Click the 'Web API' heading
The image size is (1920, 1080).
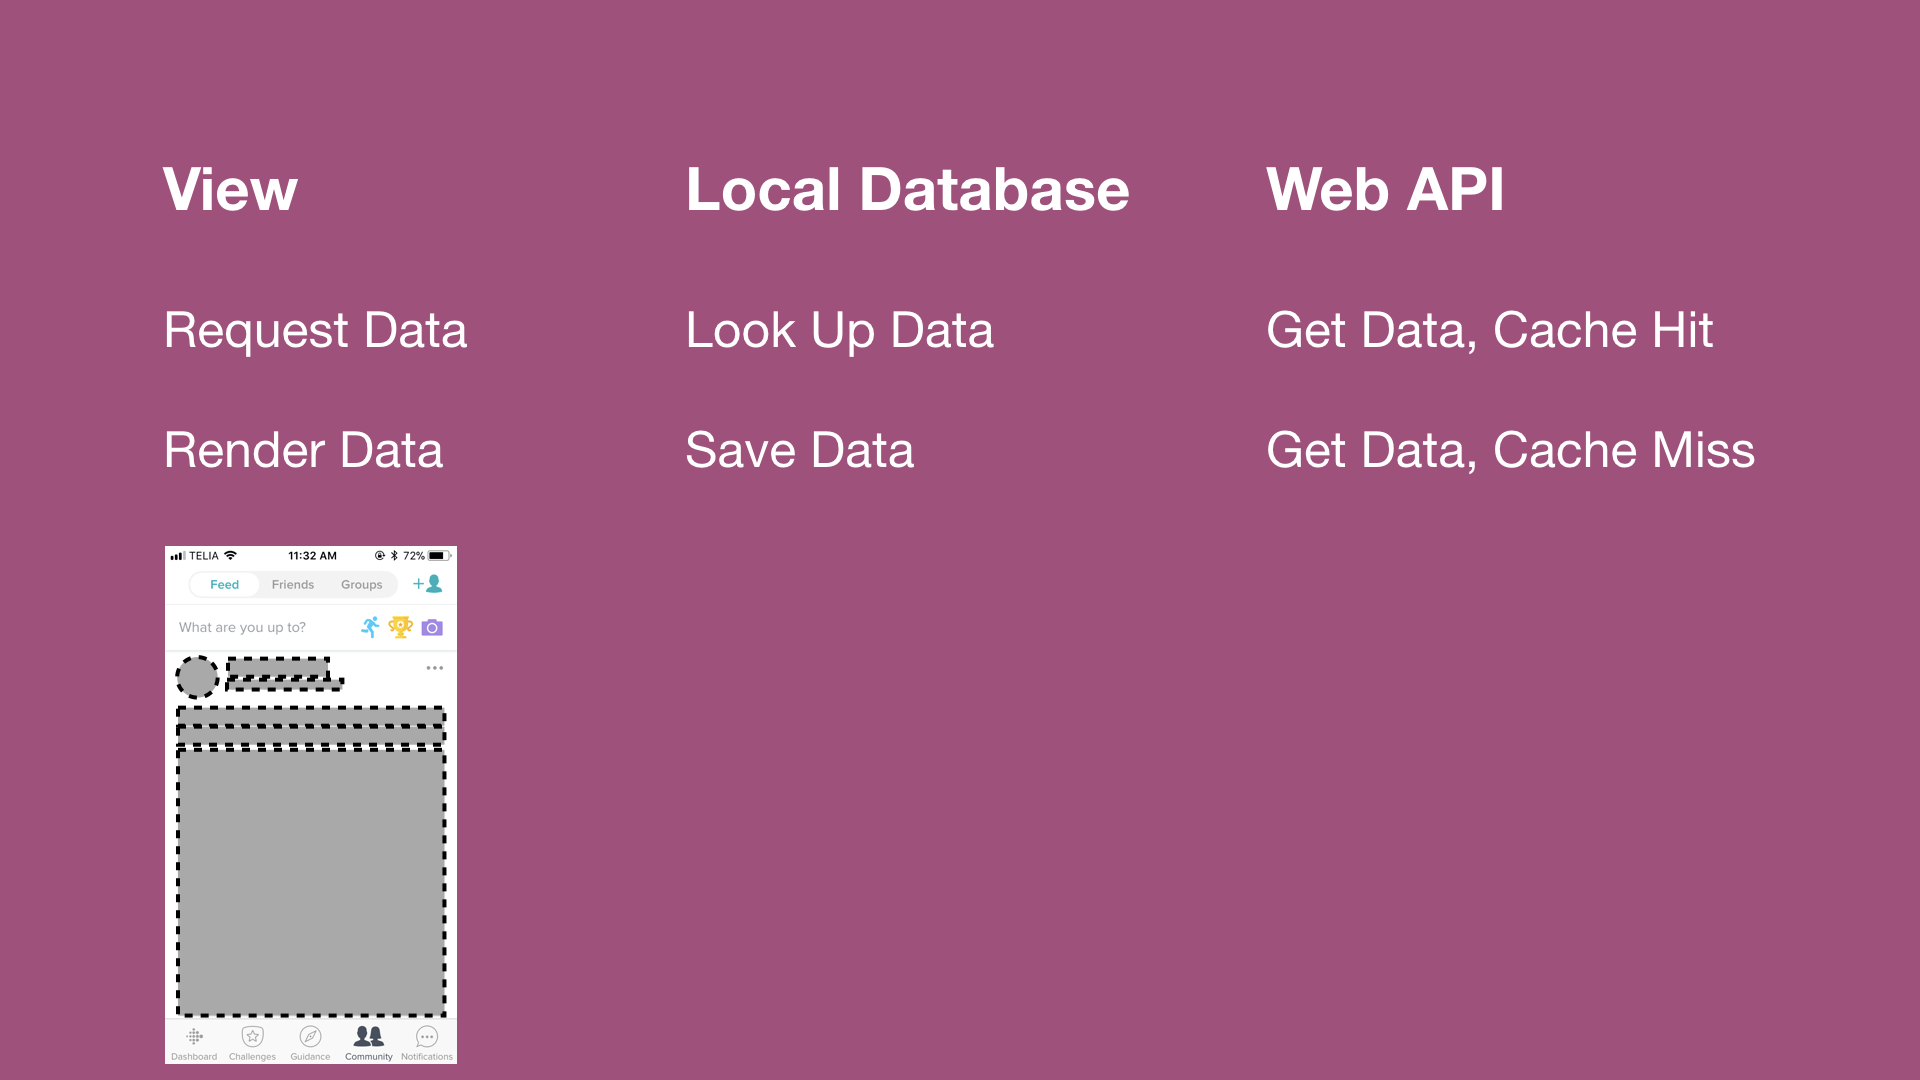(x=1385, y=190)
